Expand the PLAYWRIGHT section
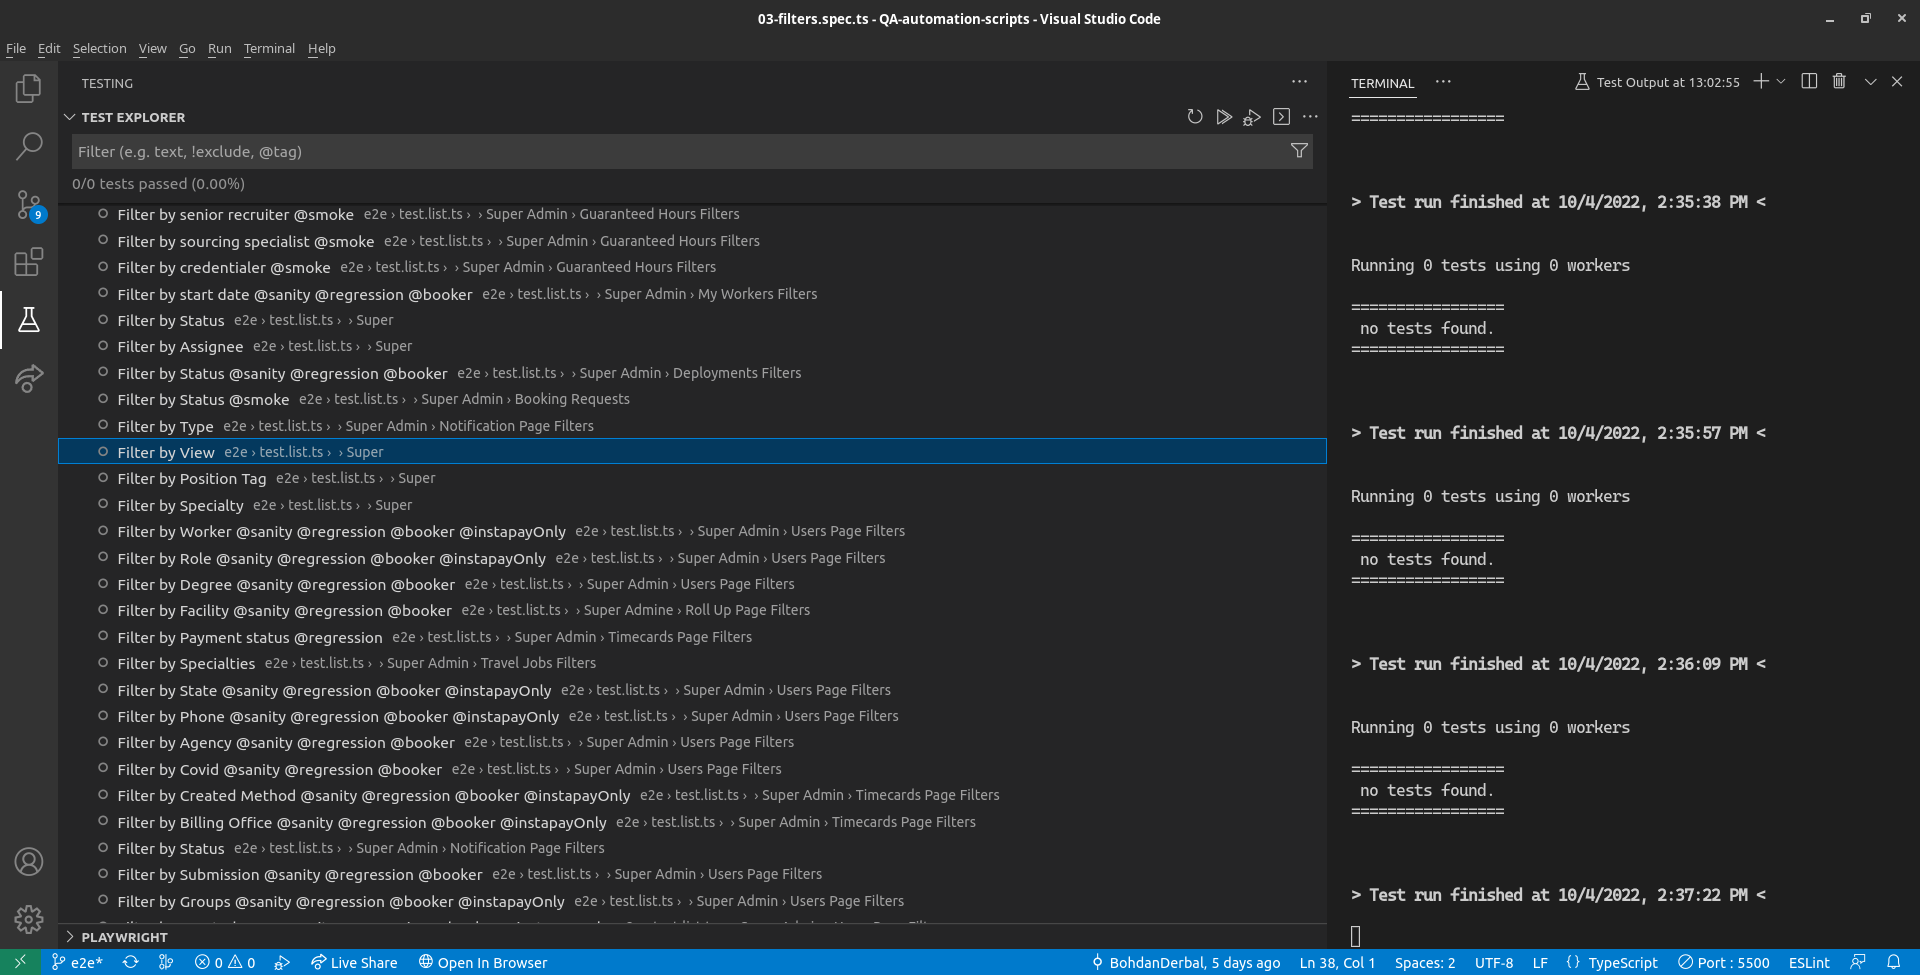Image resolution: width=1920 pixels, height=975 pixels. click(x=70, y=937)
